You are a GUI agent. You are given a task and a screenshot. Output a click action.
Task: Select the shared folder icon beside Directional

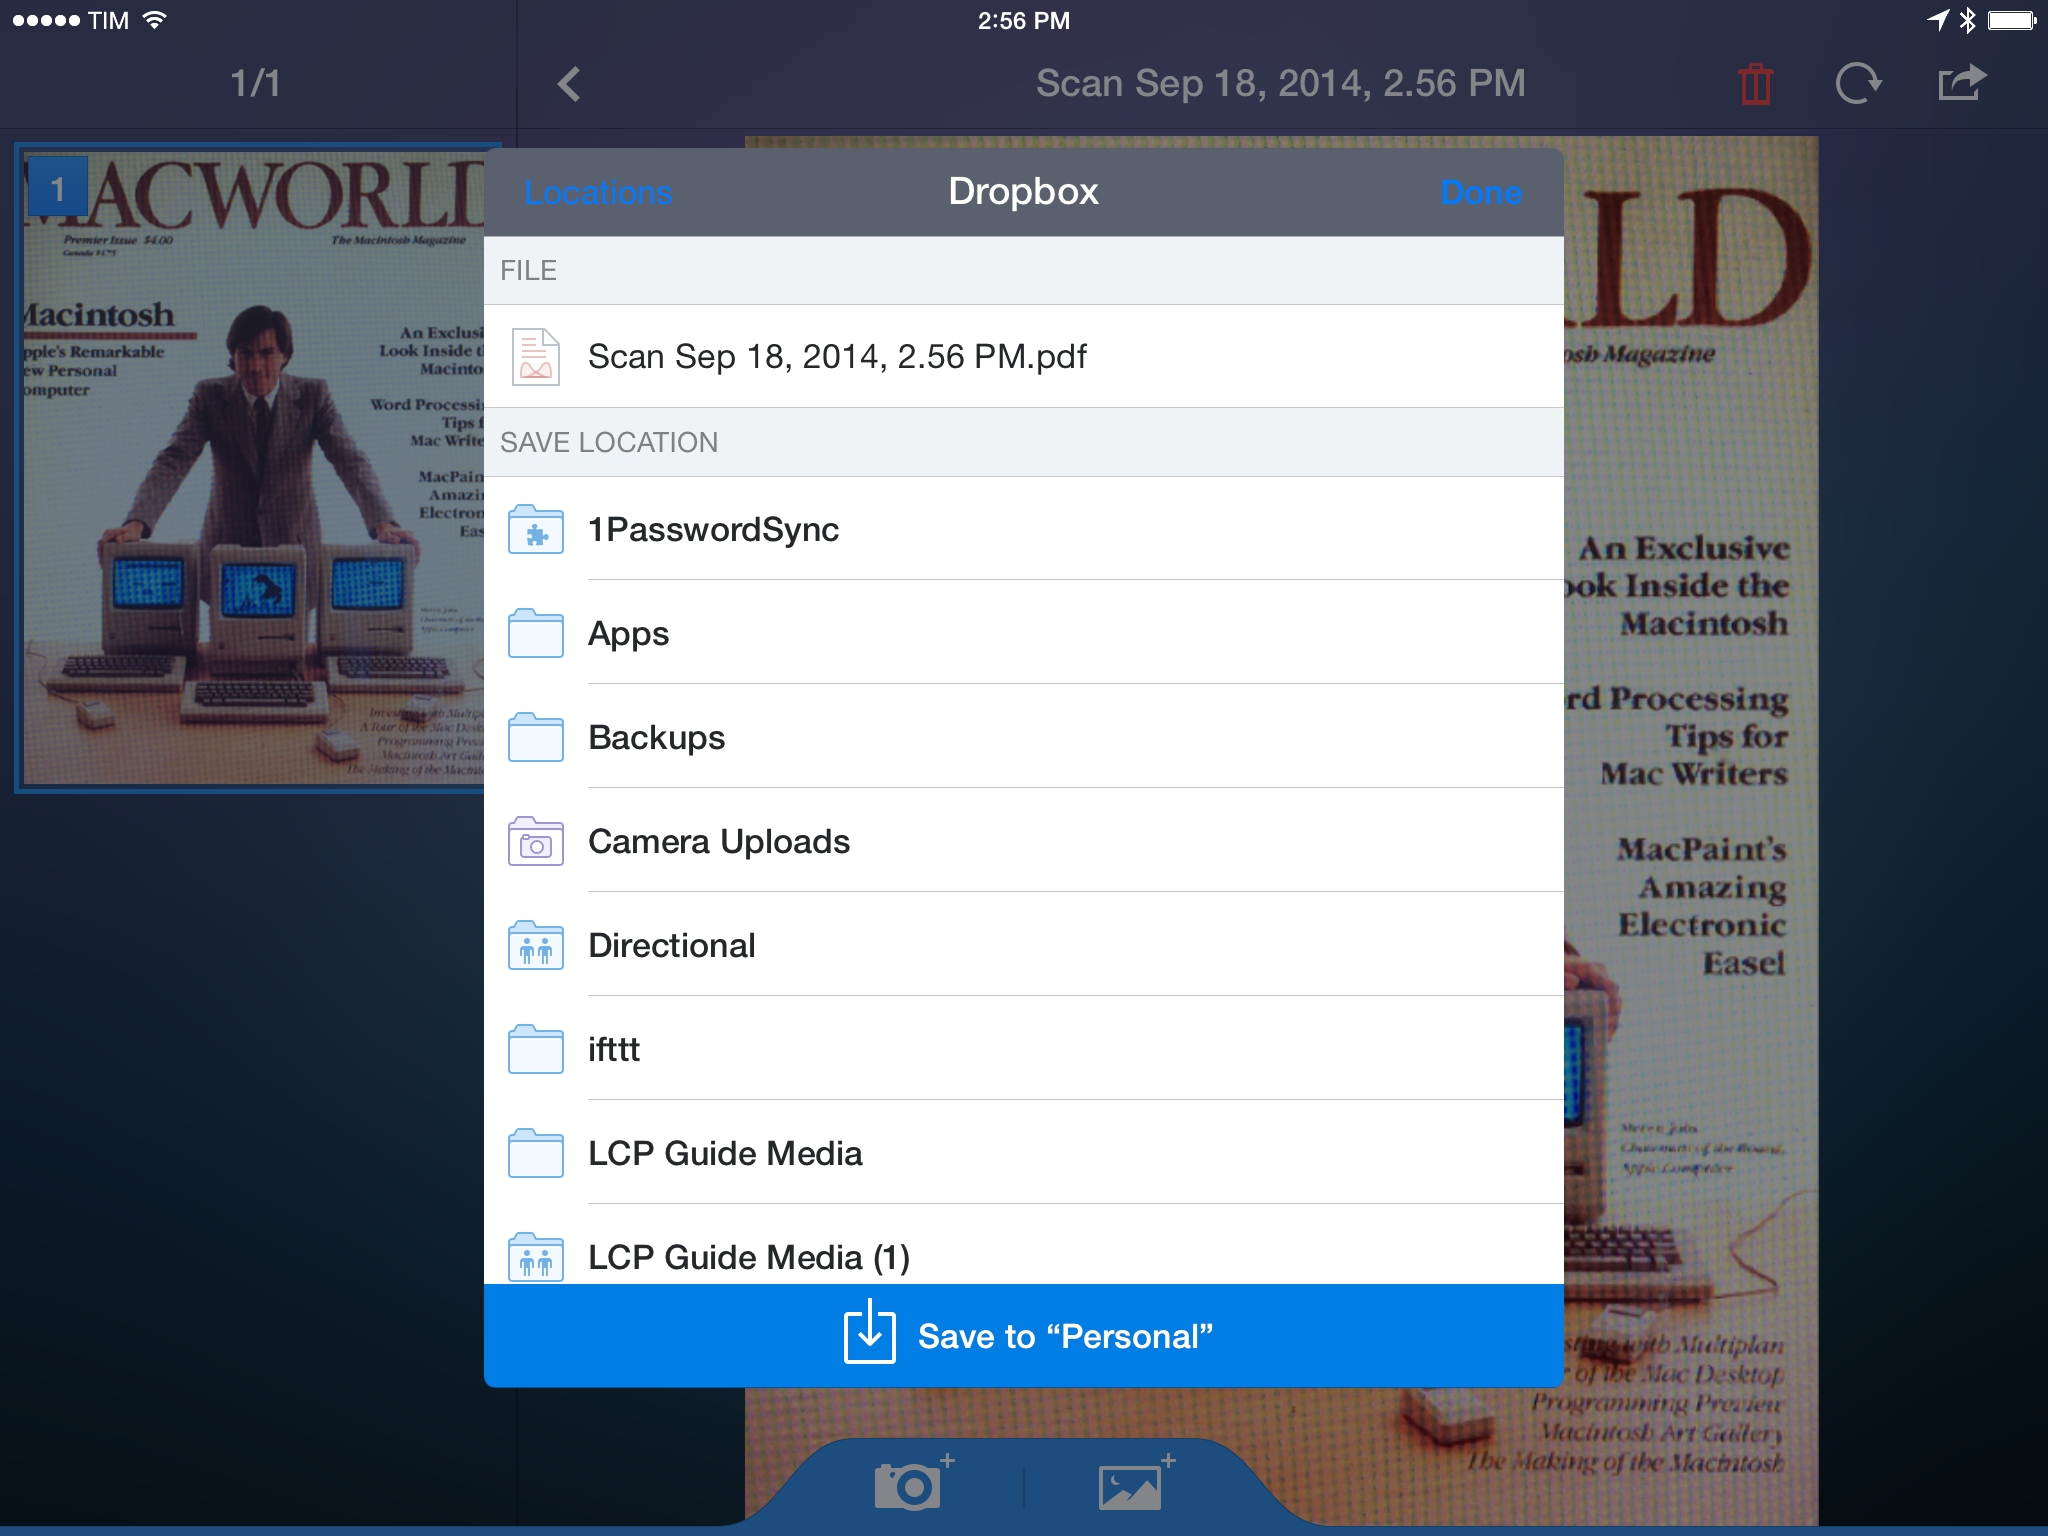pyautogui.click(x=535, y=945)
